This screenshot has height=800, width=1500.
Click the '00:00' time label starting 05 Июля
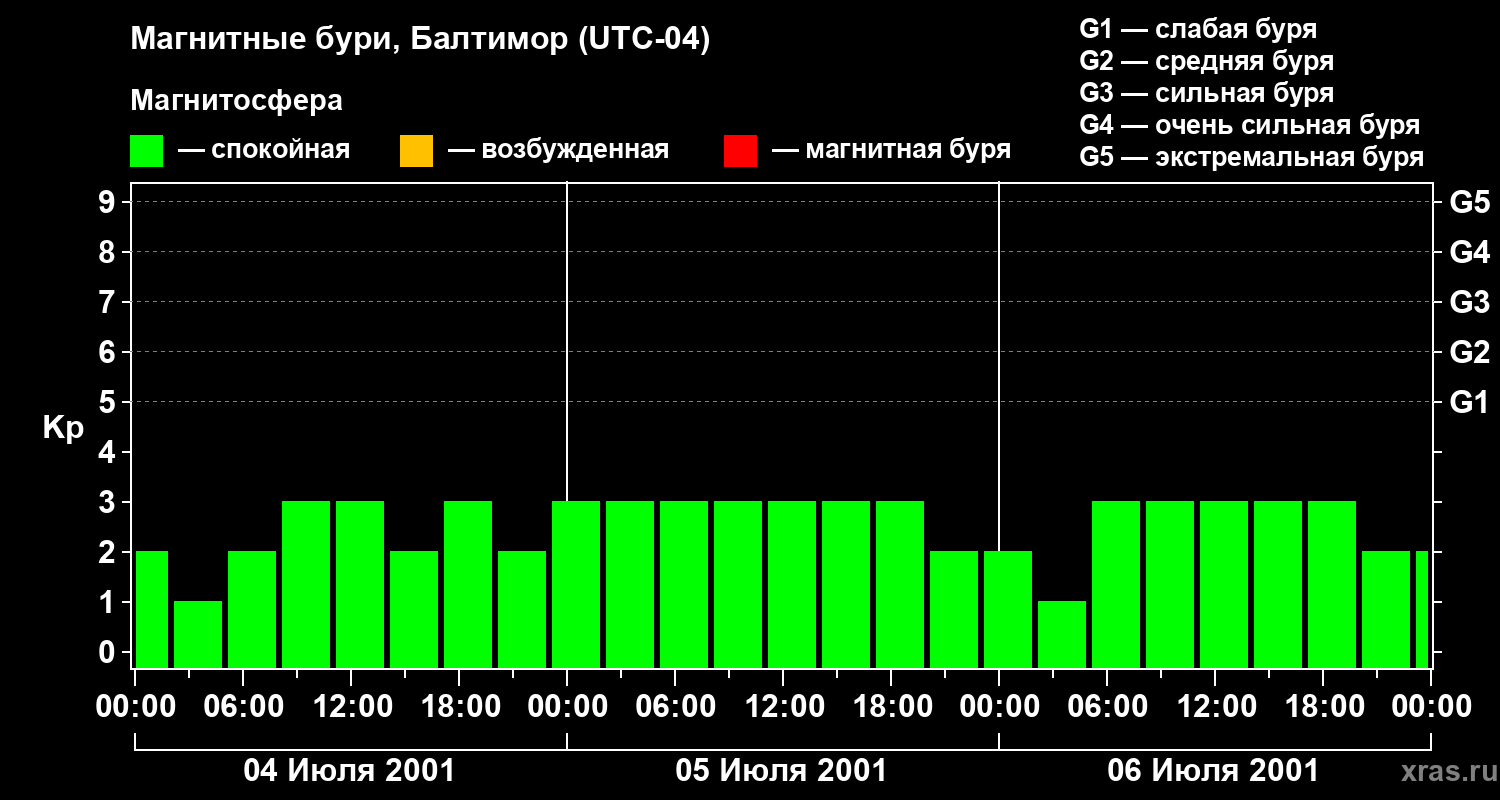567,707
